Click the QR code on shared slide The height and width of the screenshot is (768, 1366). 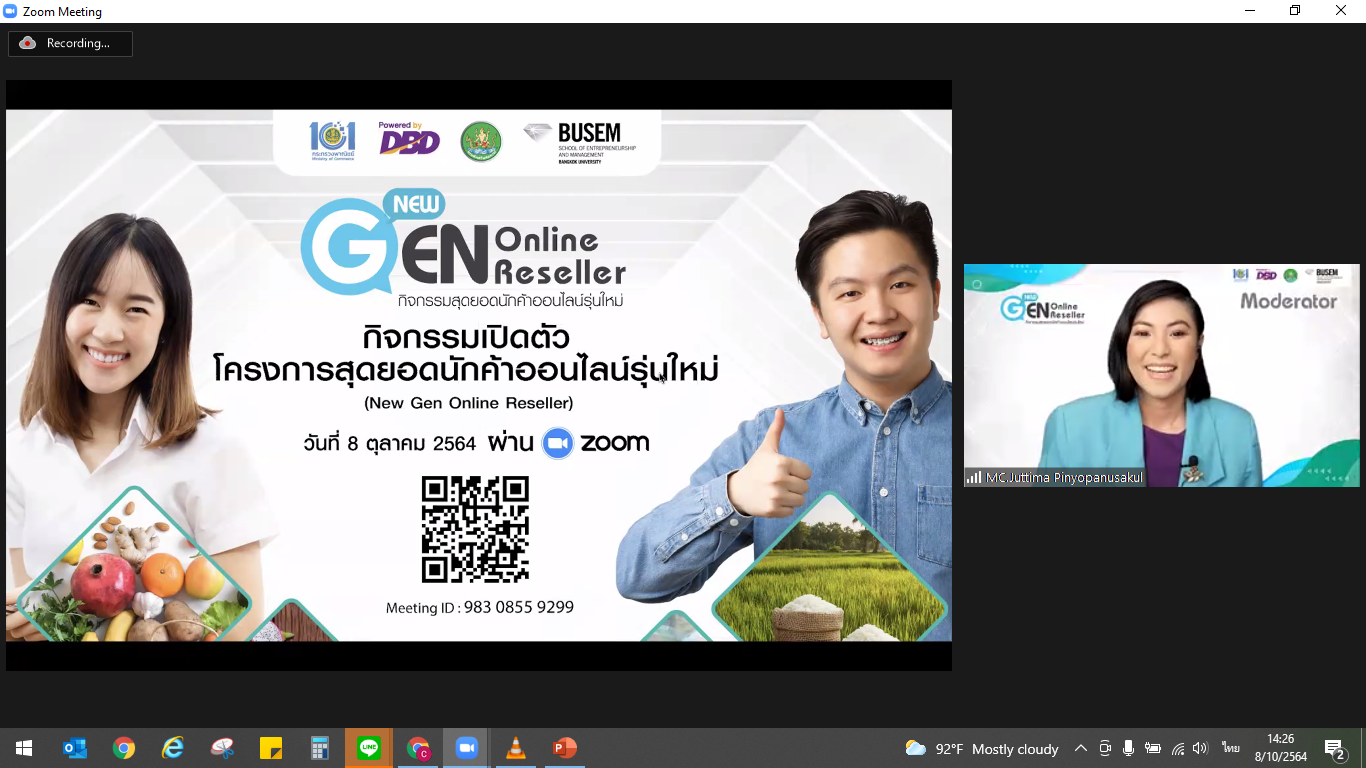coord(475,529)
